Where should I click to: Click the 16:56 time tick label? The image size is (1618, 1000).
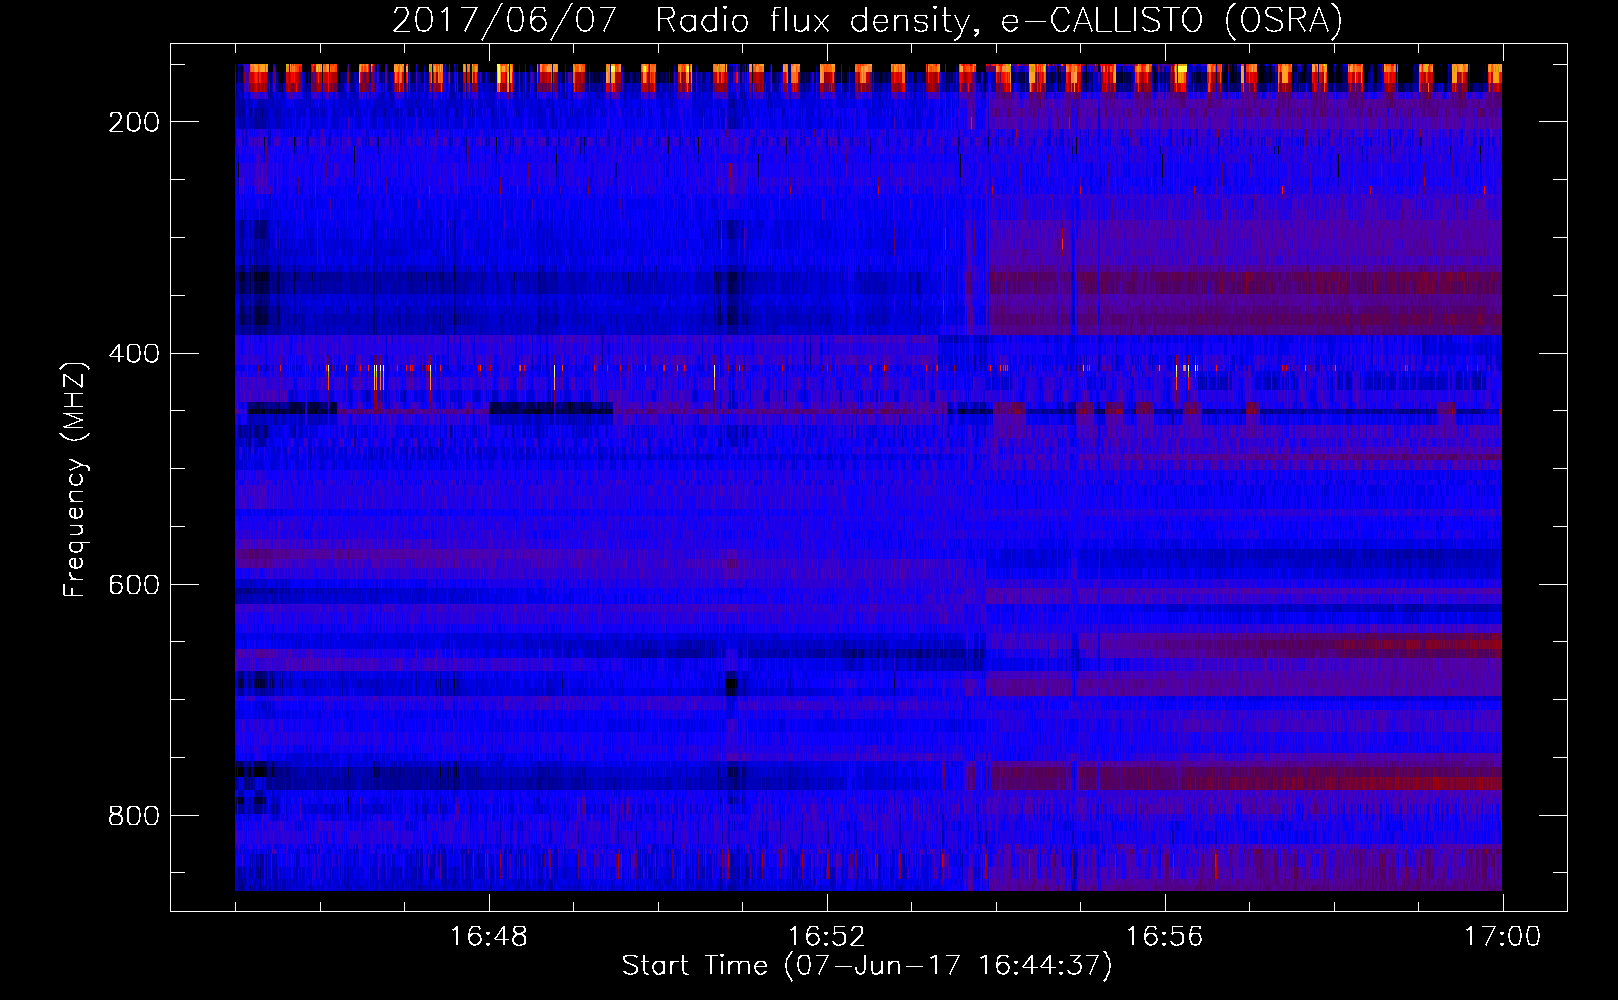pos(1165,937)
